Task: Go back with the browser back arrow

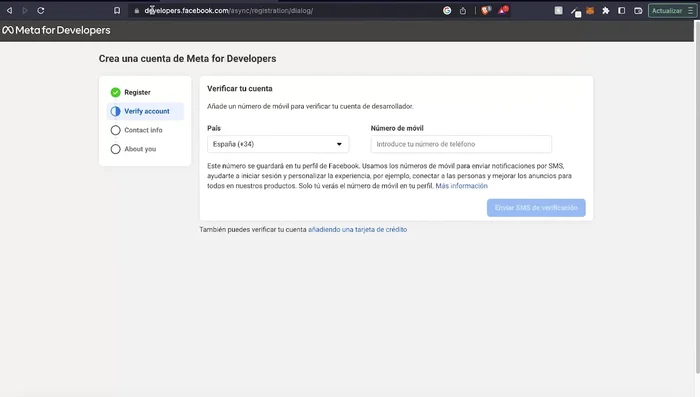Action: [9, 10]
